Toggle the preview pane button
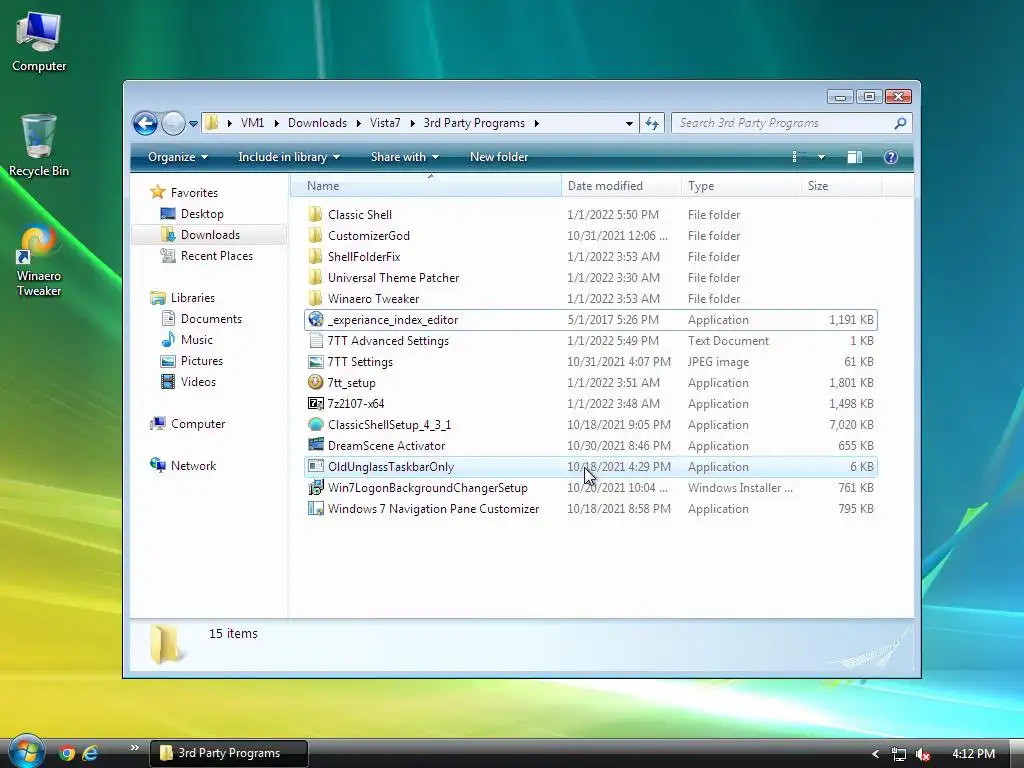 coord(854,157)
